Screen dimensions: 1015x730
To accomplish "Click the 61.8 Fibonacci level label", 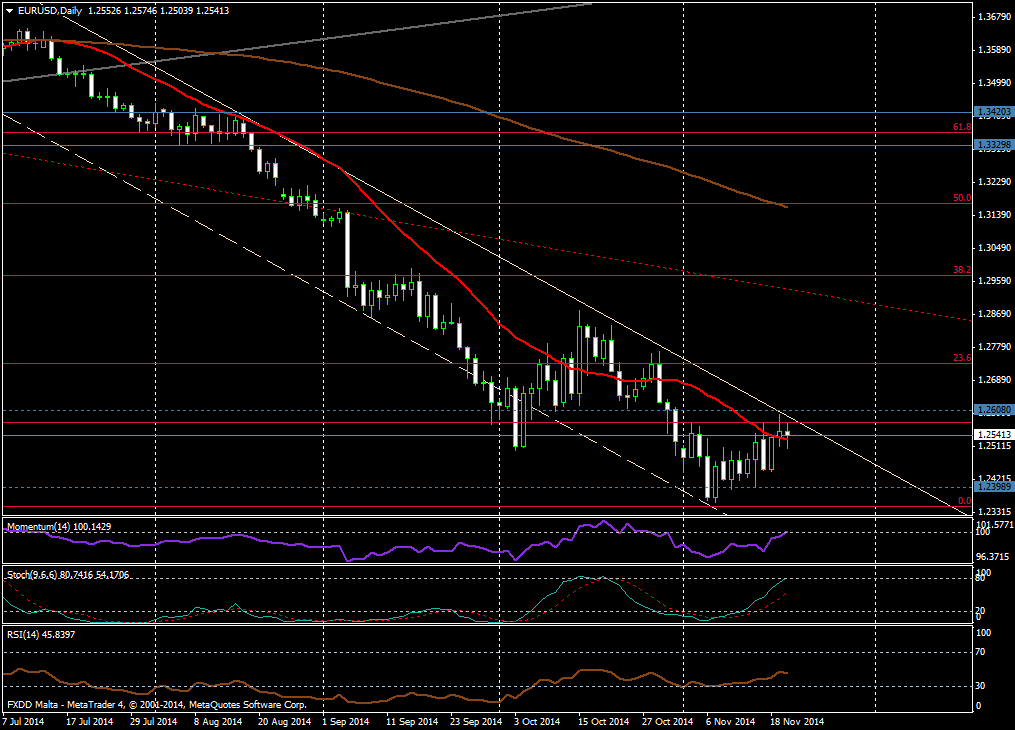I will pyautogui.click(x=962, y=127).
